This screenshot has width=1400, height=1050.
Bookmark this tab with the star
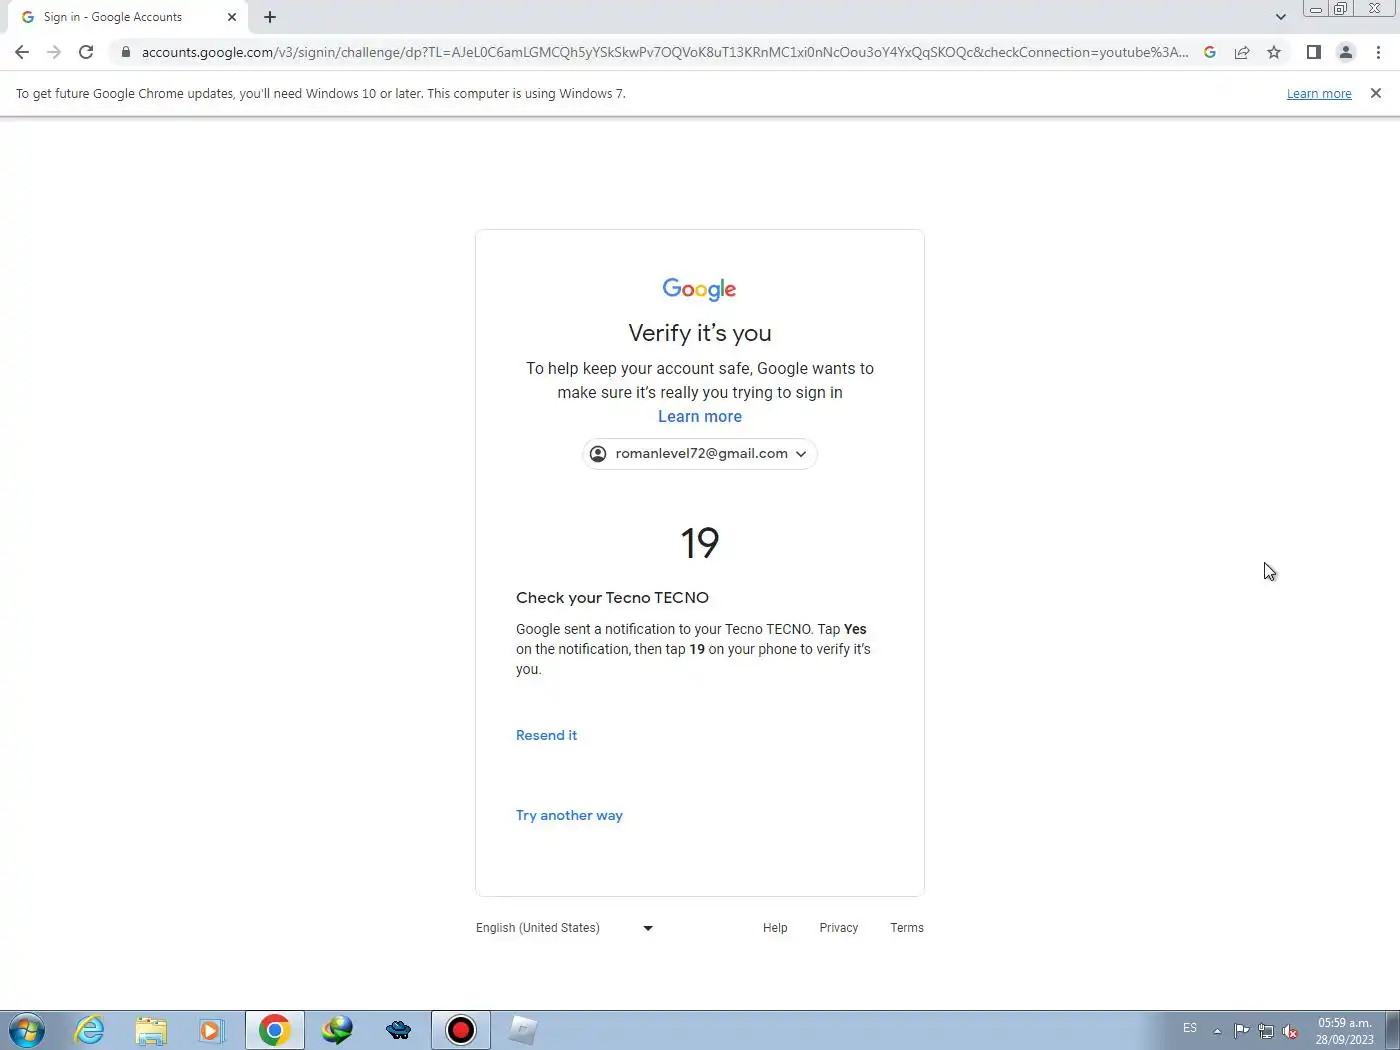pos(1274,52)
